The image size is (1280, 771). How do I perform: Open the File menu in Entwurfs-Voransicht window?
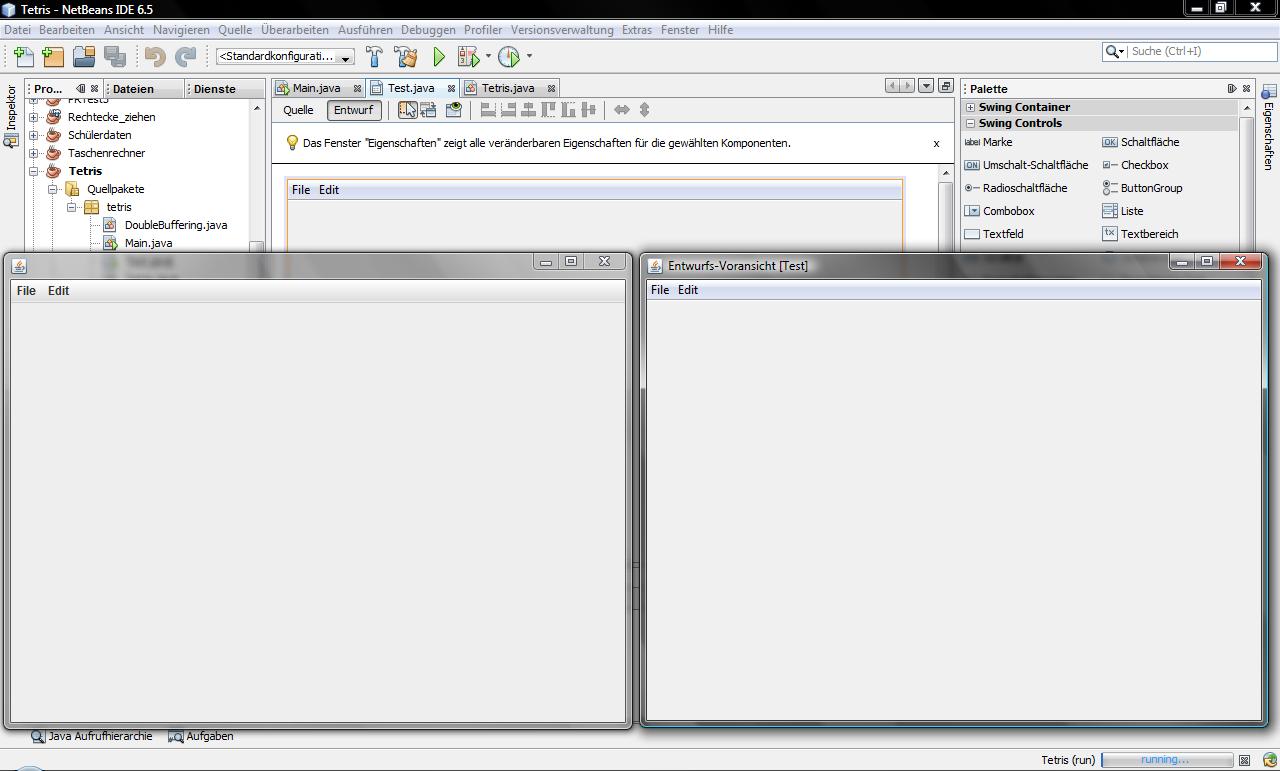point(660,290)
